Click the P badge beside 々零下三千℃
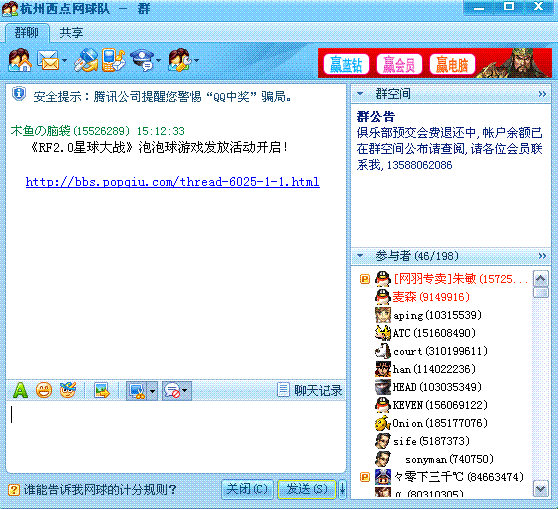 point(365,477)
